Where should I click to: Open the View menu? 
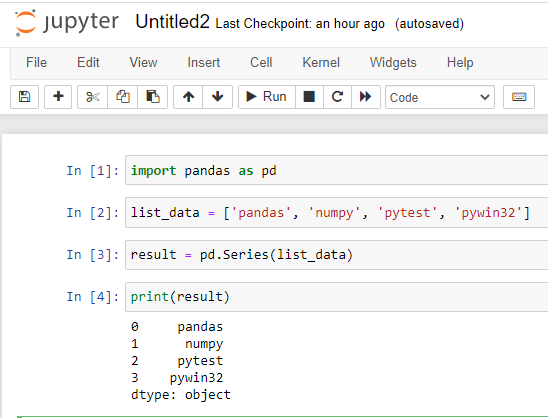pos(143,63)
